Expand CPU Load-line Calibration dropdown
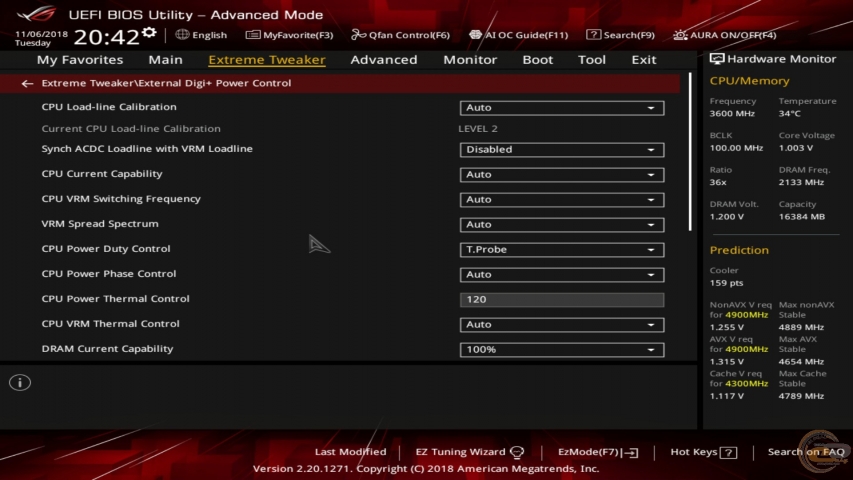The image size is (853, 480). 561,108
